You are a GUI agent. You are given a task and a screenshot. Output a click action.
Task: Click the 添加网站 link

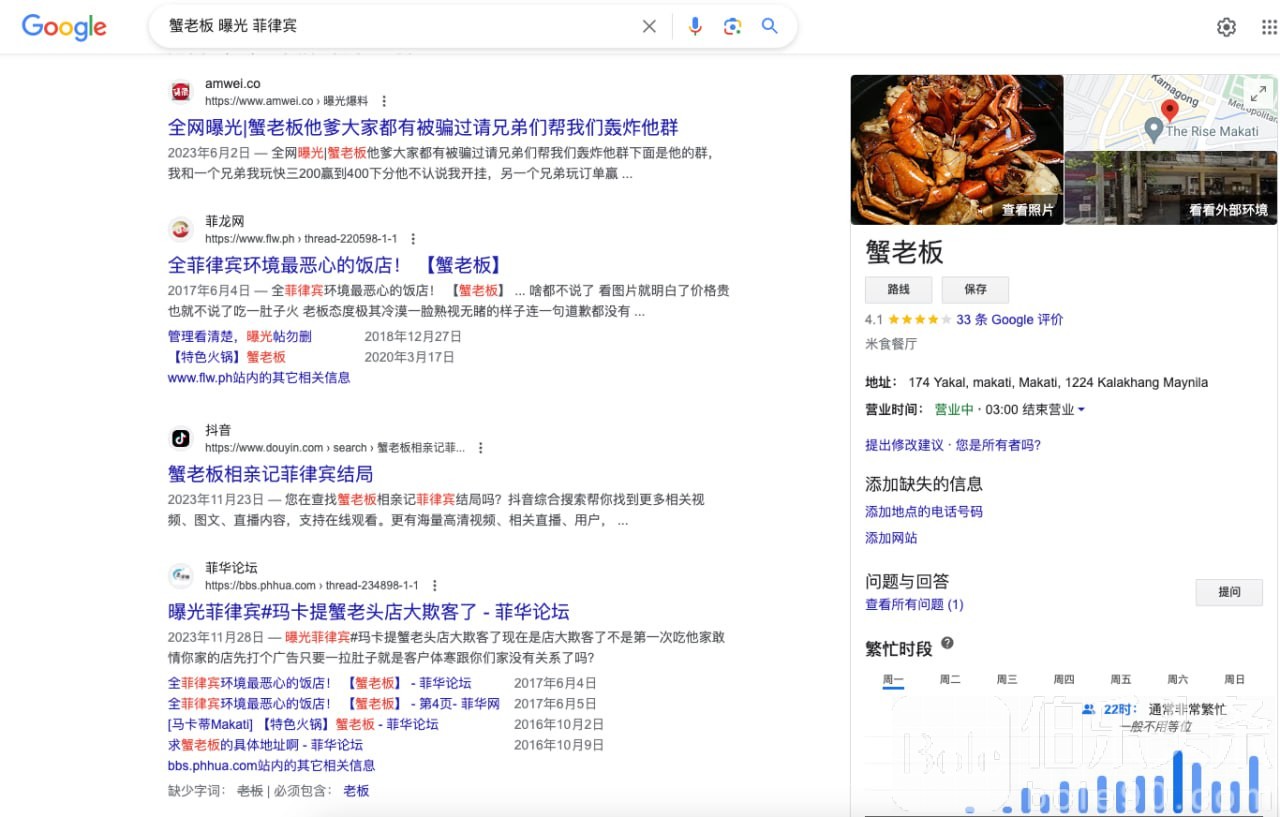(891, 538)
